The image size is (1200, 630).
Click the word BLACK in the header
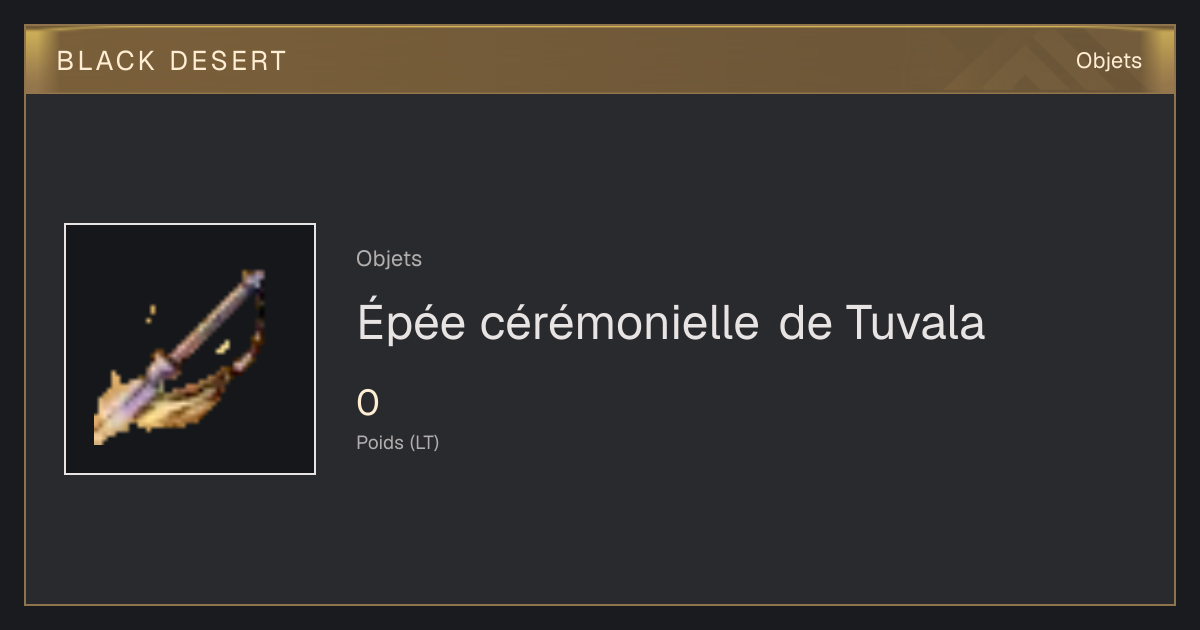click(x=106, y=61)
